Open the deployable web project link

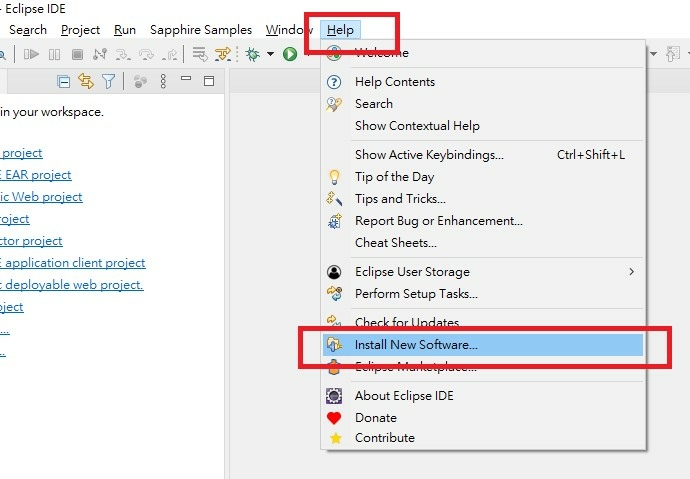[x=72, y=285]
